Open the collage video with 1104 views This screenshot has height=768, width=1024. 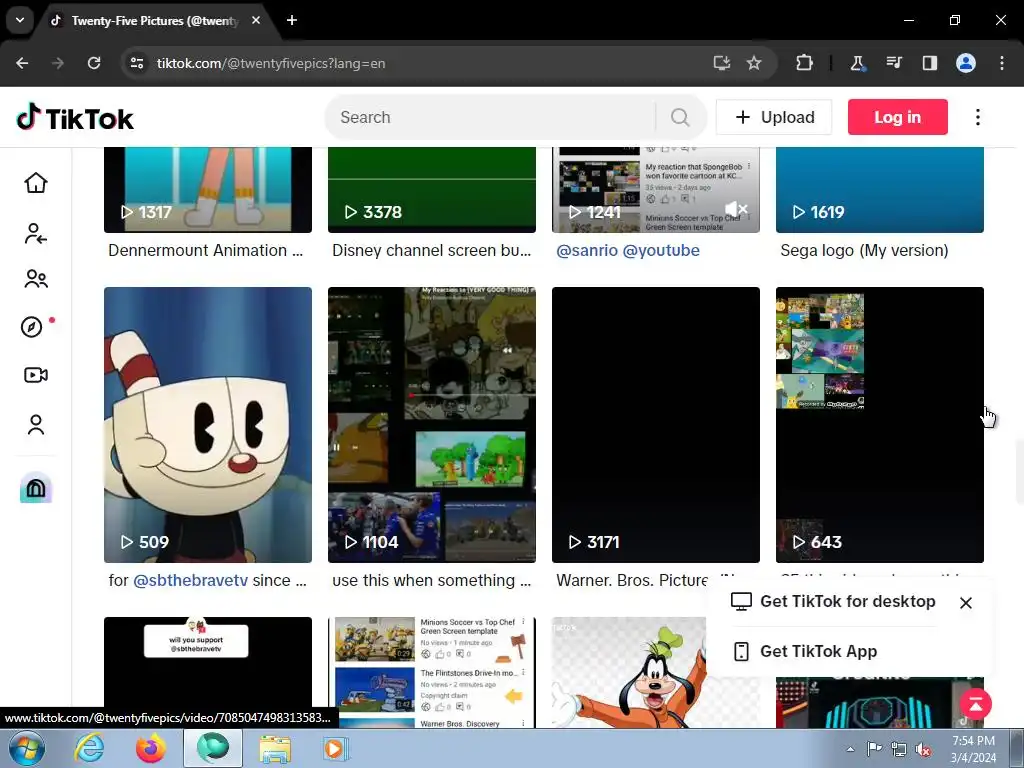point(432,424)
